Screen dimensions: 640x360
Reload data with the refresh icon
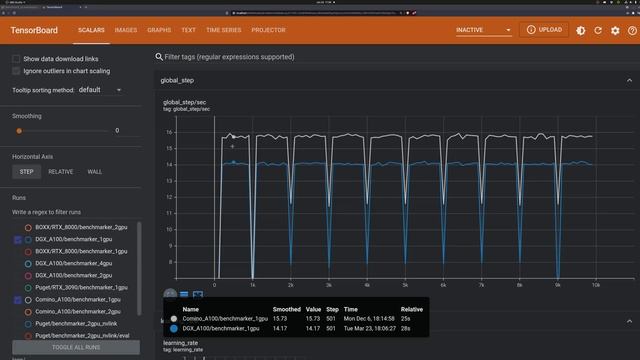pyautogui.click(x=598, y=31)
